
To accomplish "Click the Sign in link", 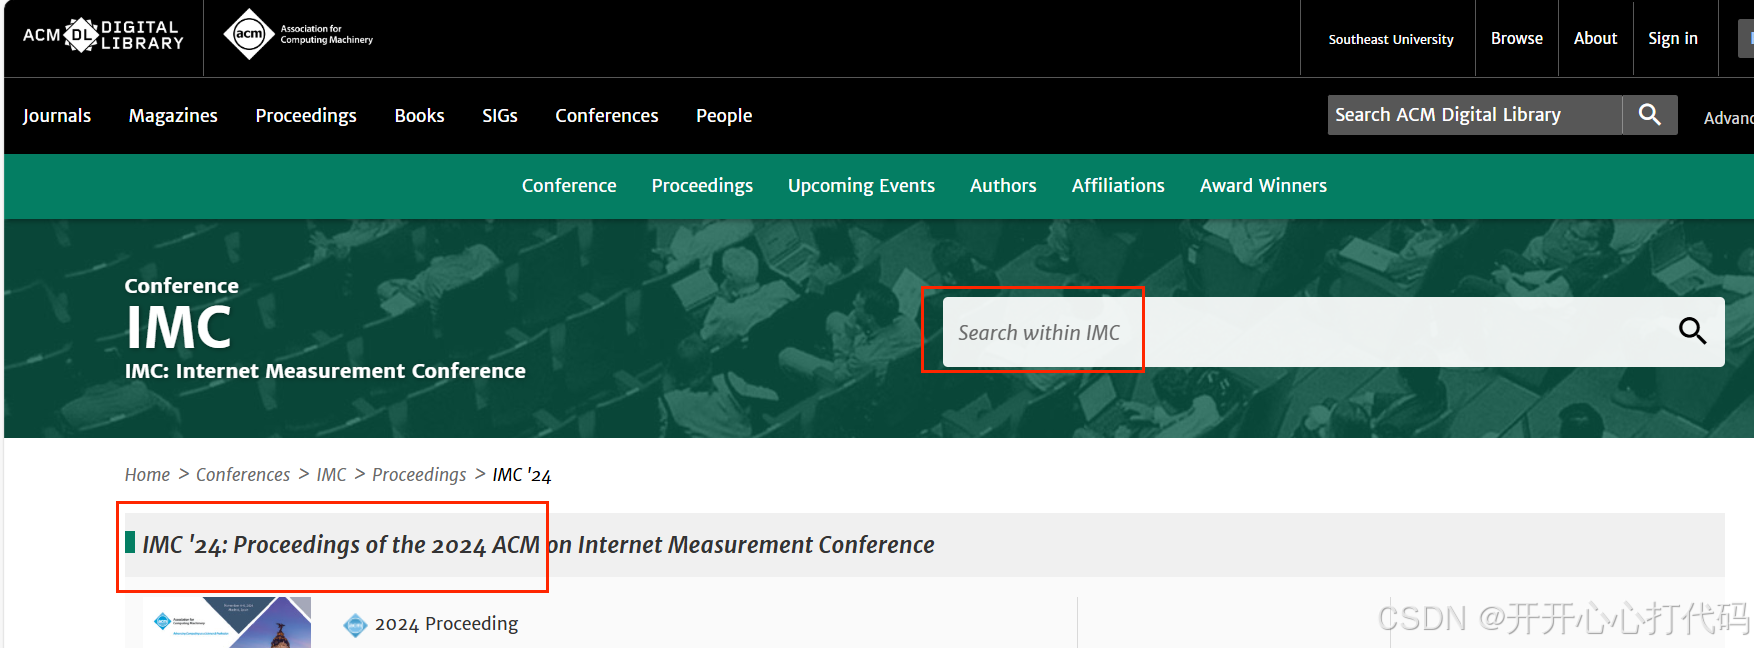I will [x=1673, y=38].
